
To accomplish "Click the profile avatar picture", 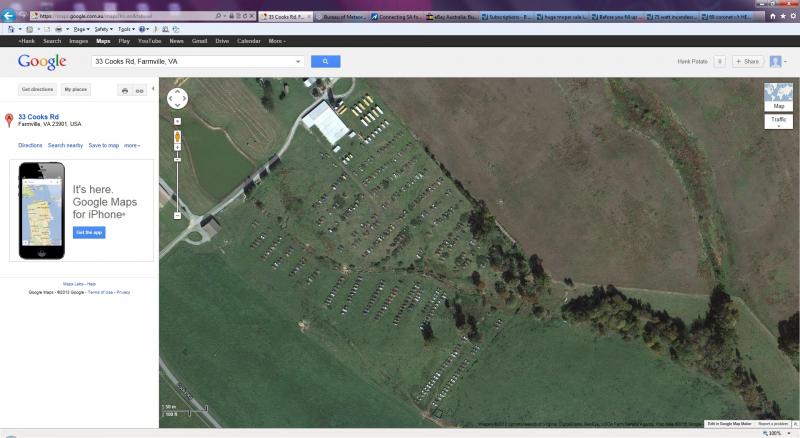I will (x=776, y=61).
